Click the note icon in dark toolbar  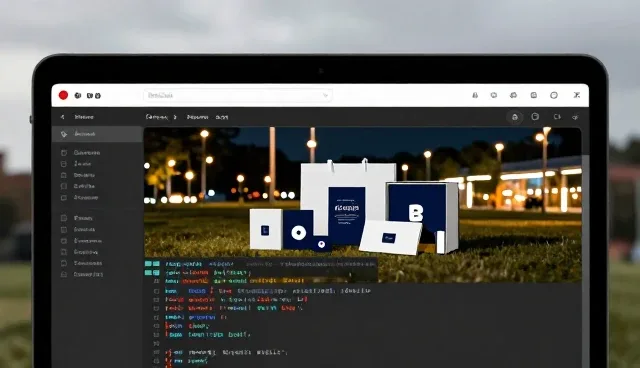(535, 117)
